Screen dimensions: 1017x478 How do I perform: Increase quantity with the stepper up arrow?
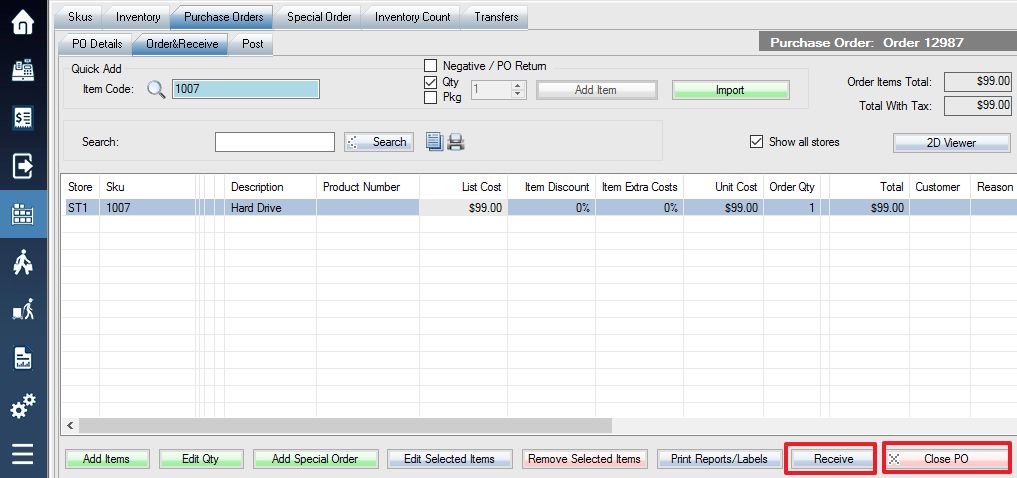(517, 86)
